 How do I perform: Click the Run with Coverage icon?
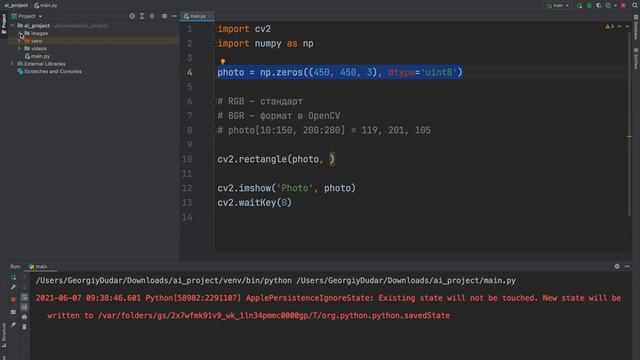coord(599,5)
